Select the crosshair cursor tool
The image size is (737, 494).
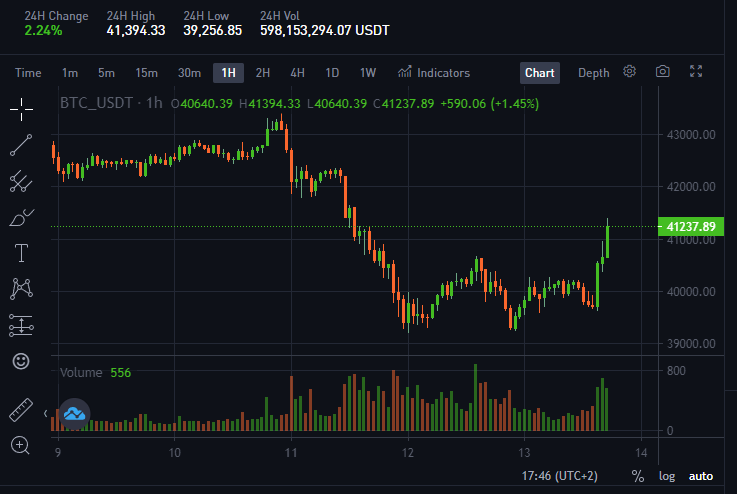pos(21,110)
